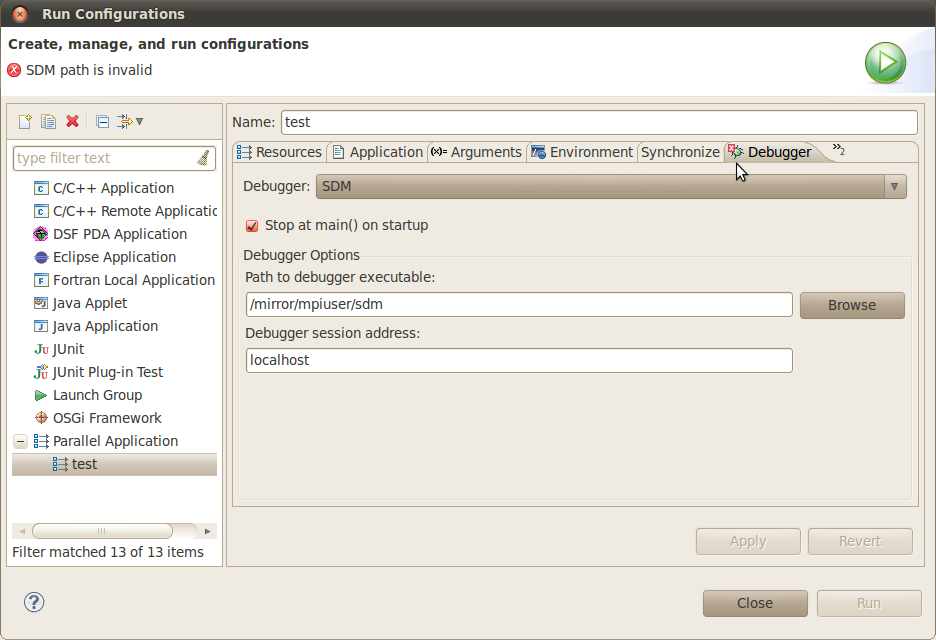936x640 pixels.
Task: Select Fortran Local Application tree item
Action: 134,280
